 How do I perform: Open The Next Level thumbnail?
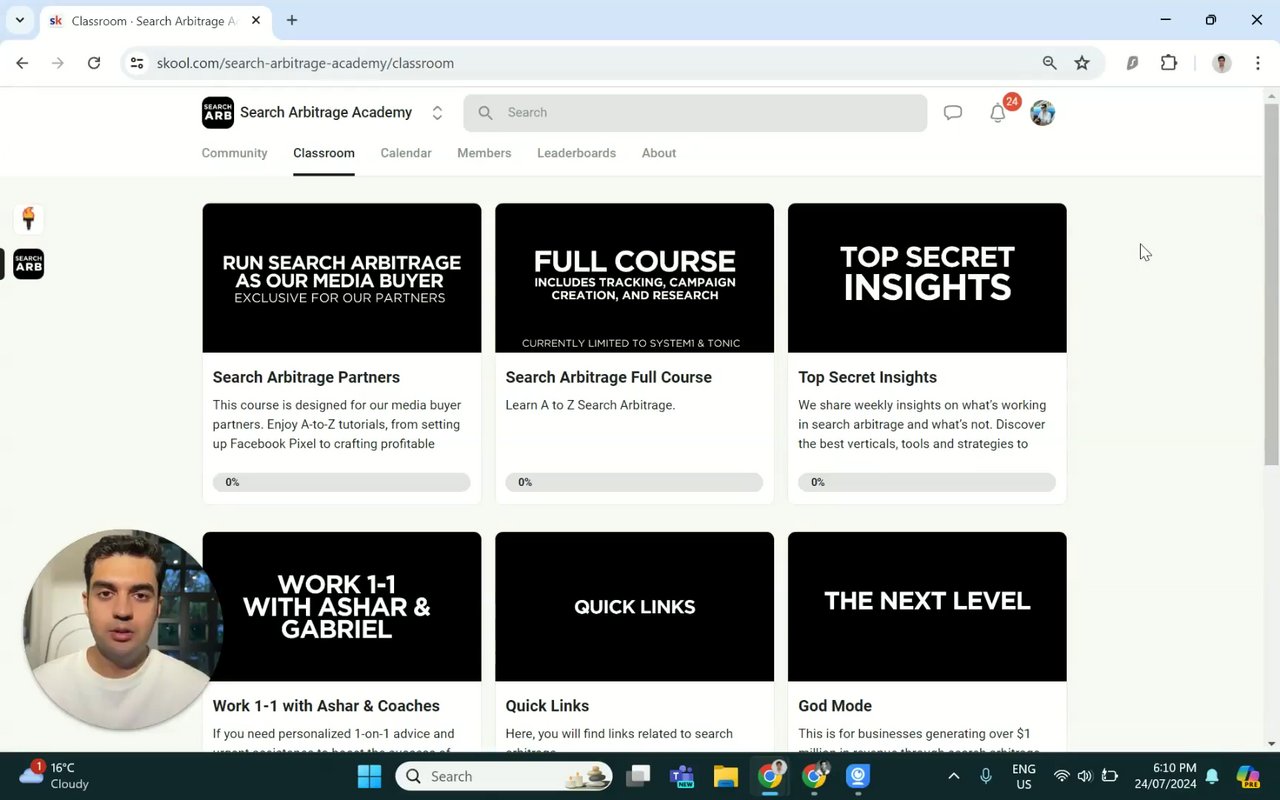[927, 607]
